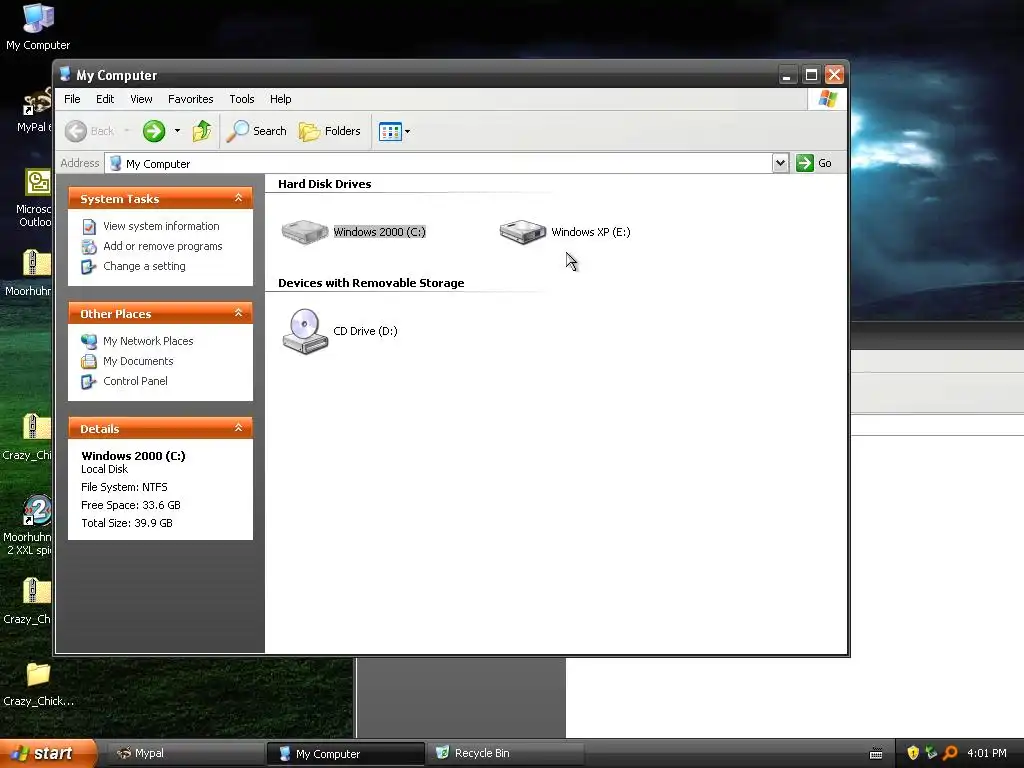Toggle the Folders pane button
The image size is (1024, 768).
point(330,131)
